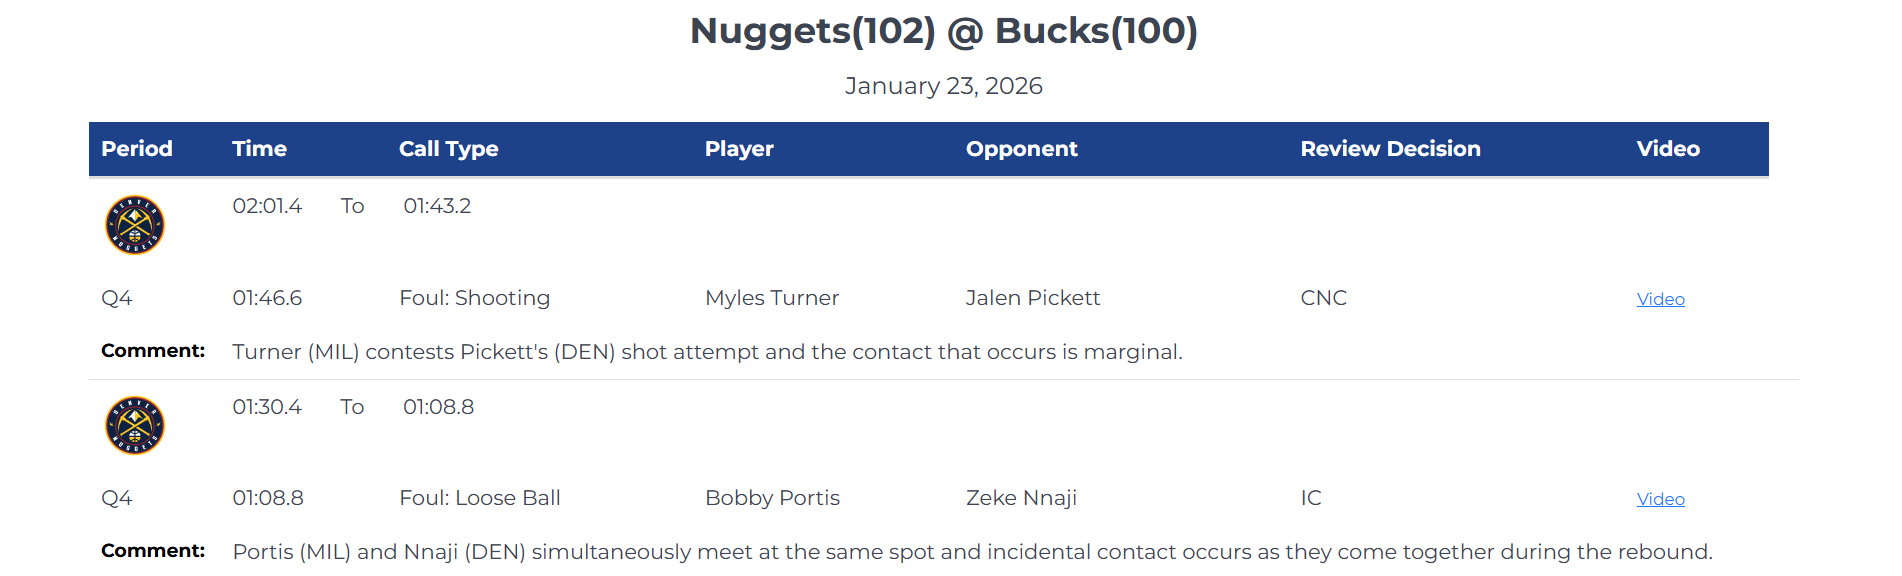Click the Myles Turner player name
This screenshot has height=576, width=1902.
pyautogui.click(x=771, y=298)
